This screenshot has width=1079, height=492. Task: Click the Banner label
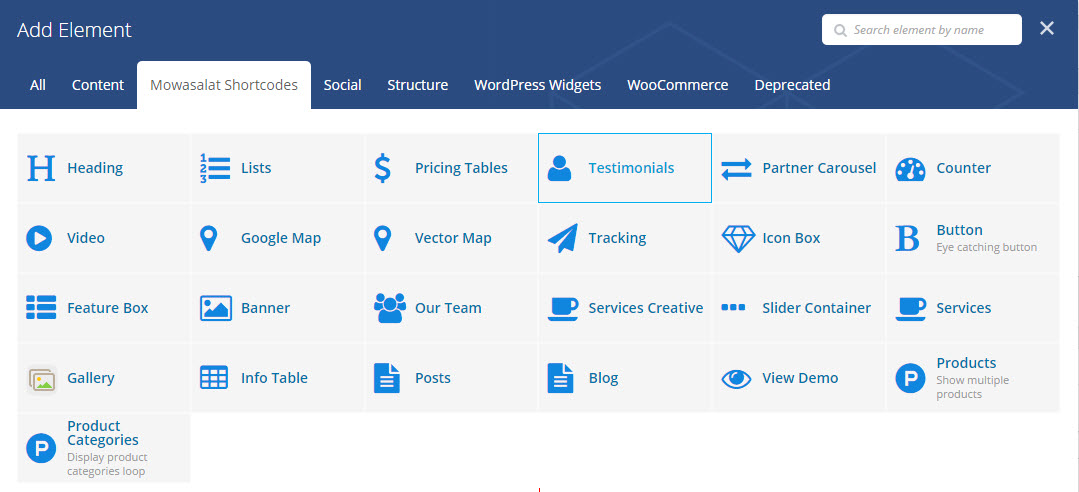coord(265,308)
